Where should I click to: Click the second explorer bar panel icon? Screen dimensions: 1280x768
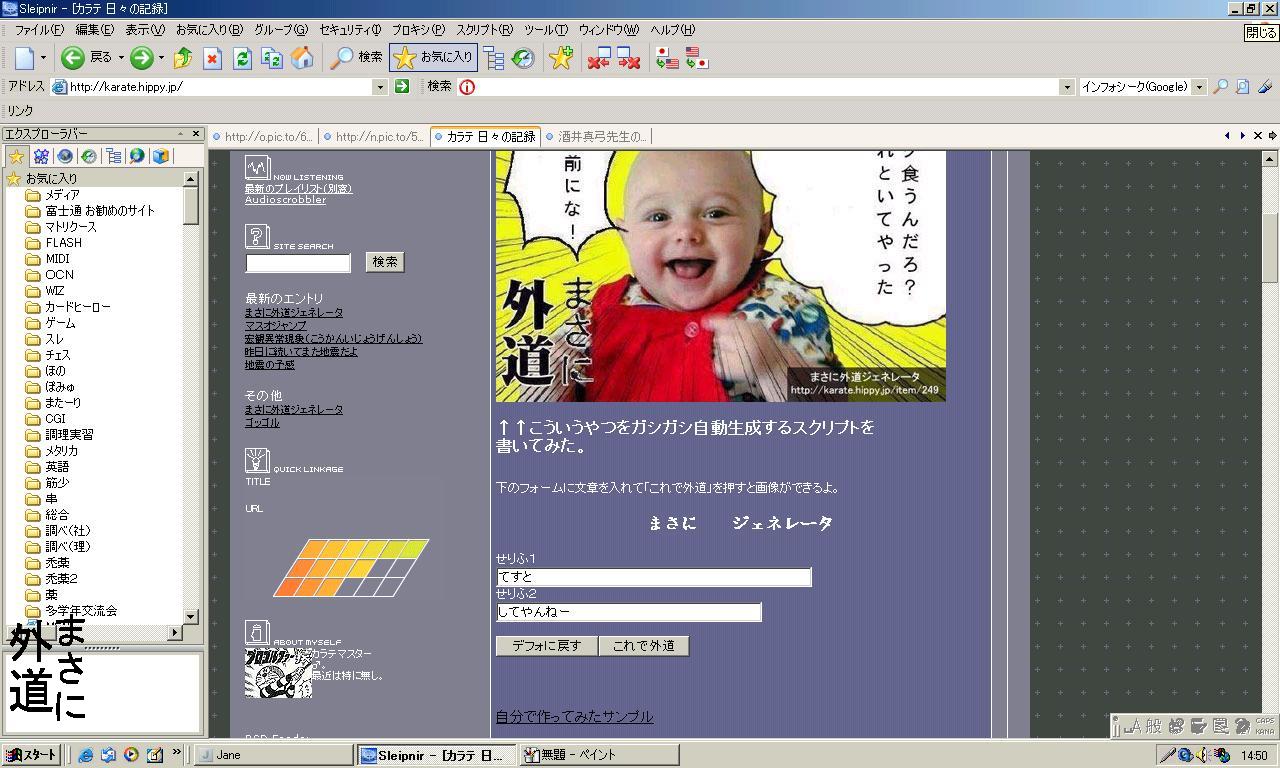point(41,156)
